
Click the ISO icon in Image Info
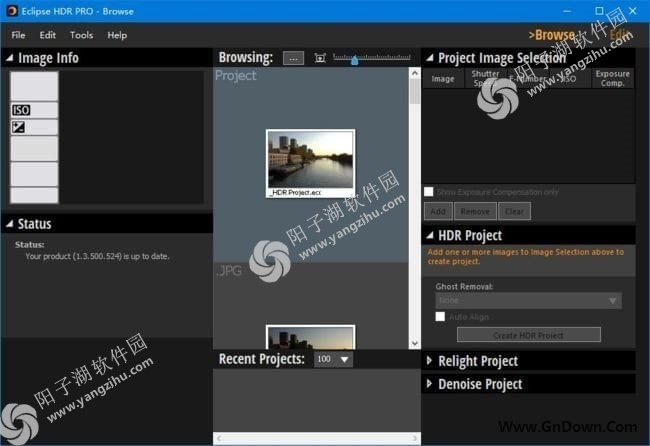[21, 110]
